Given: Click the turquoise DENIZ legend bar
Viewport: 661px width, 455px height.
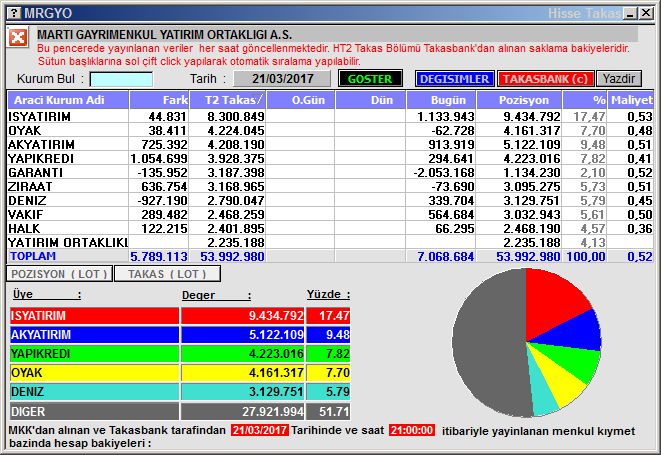Looking at the screenshot, I should pos(94,392).
